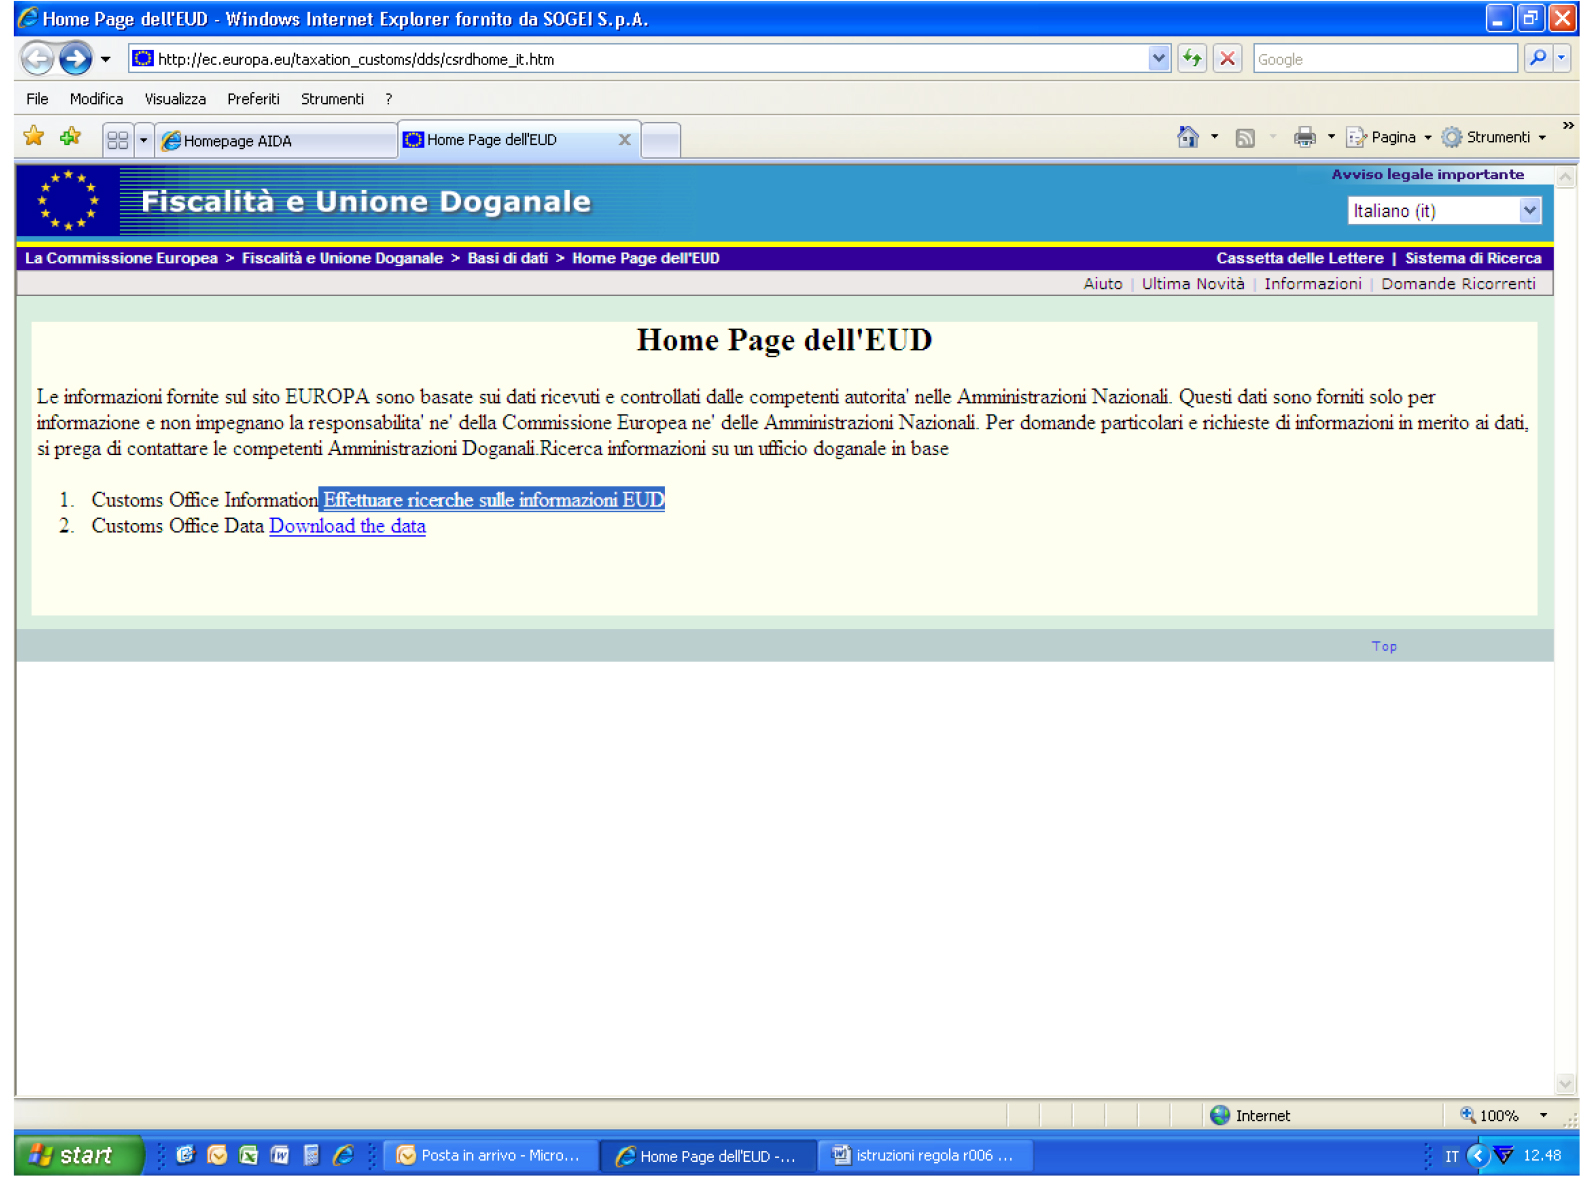Follow the Download the data link
This screenshot has width=1596, height=1193.
click(x=347, y=527)
